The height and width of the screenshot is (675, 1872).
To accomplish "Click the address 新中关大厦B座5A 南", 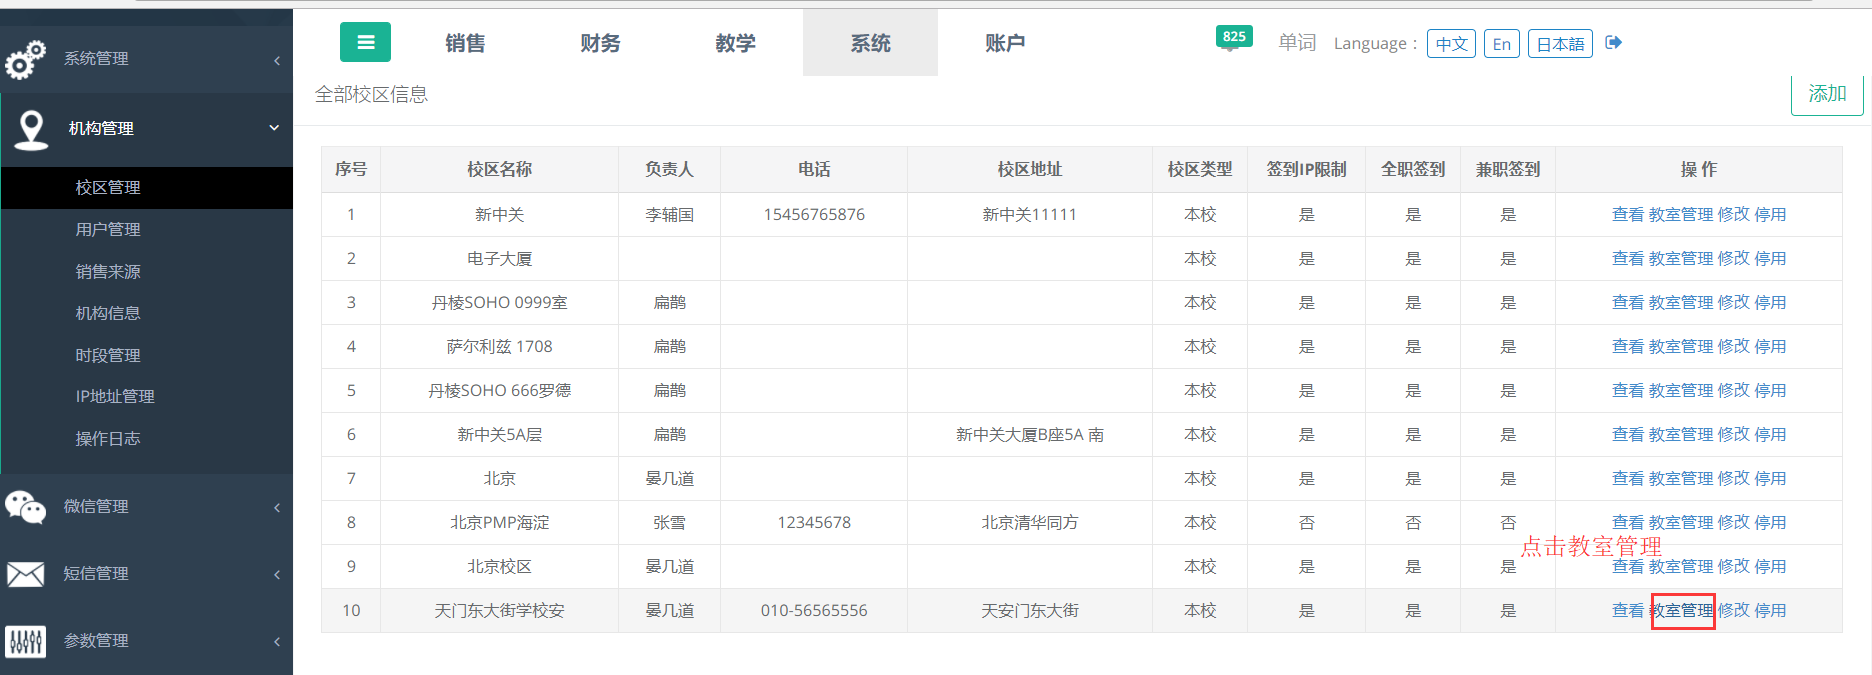I will pos(1030,435).
